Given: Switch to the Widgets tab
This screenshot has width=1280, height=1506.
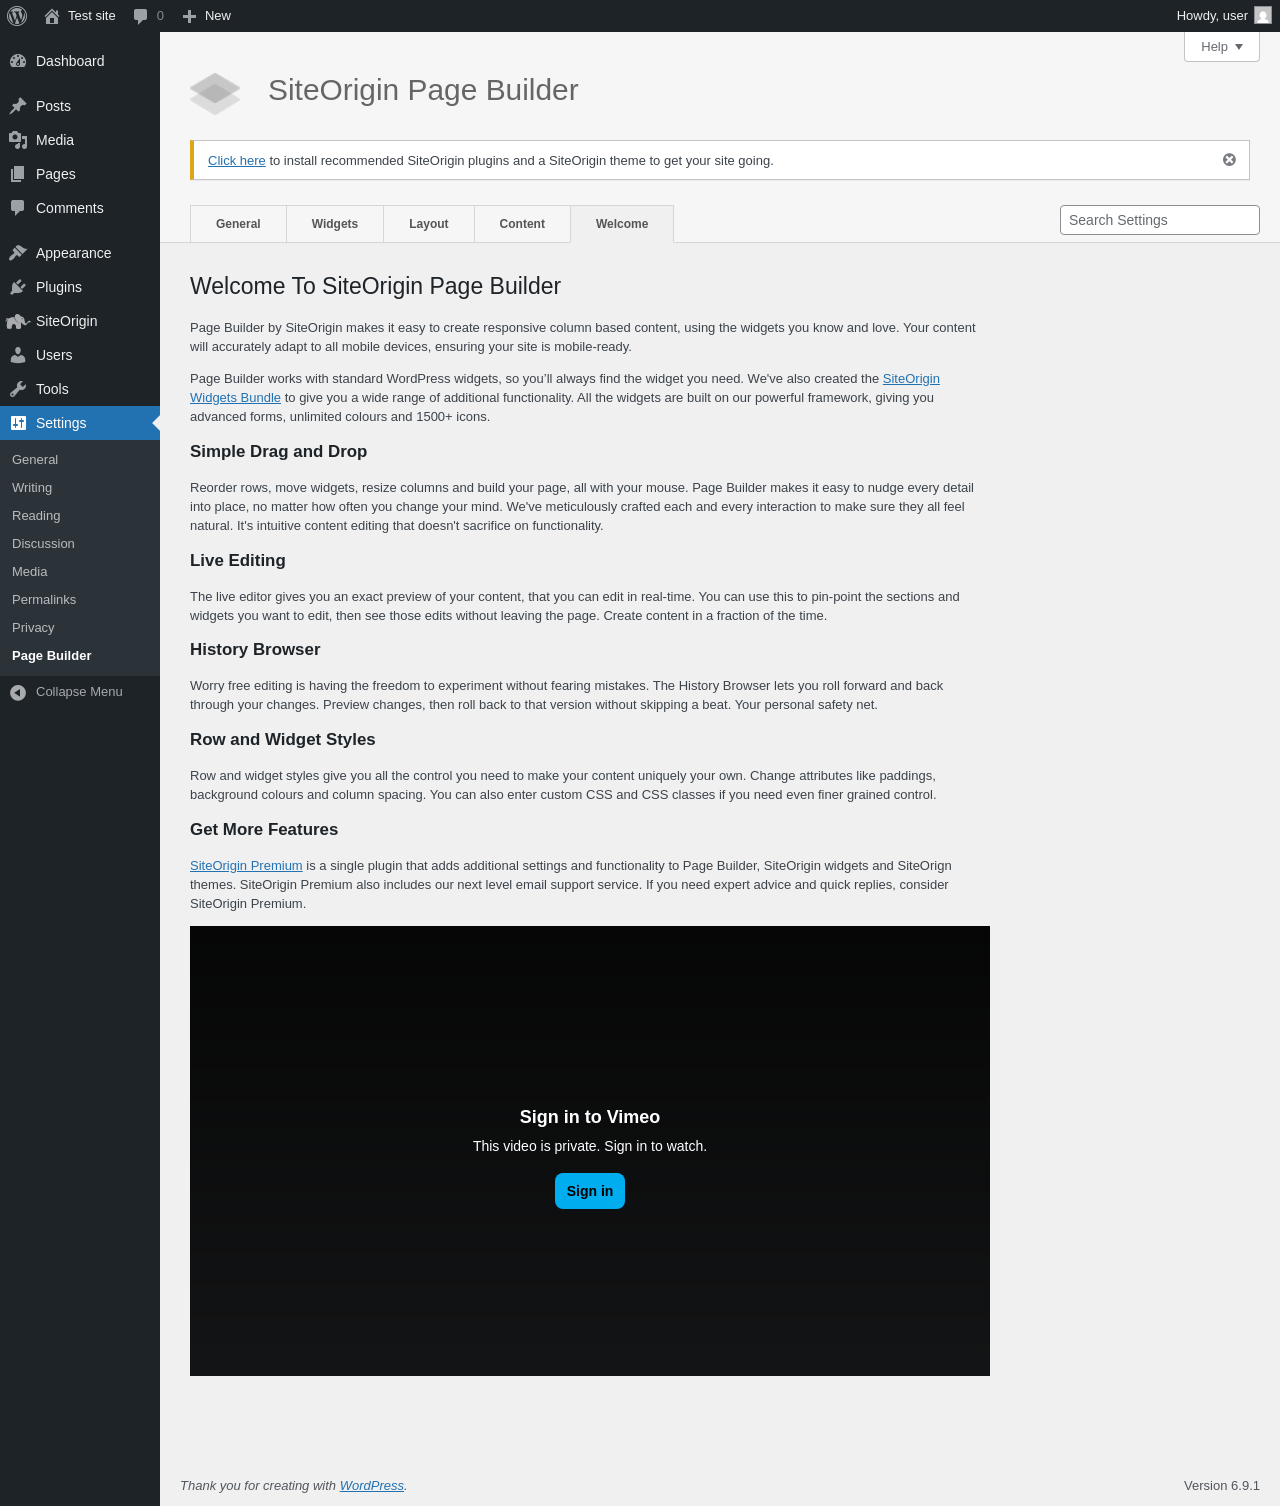Looking at the screenshot, I should (x=335, y=224).
